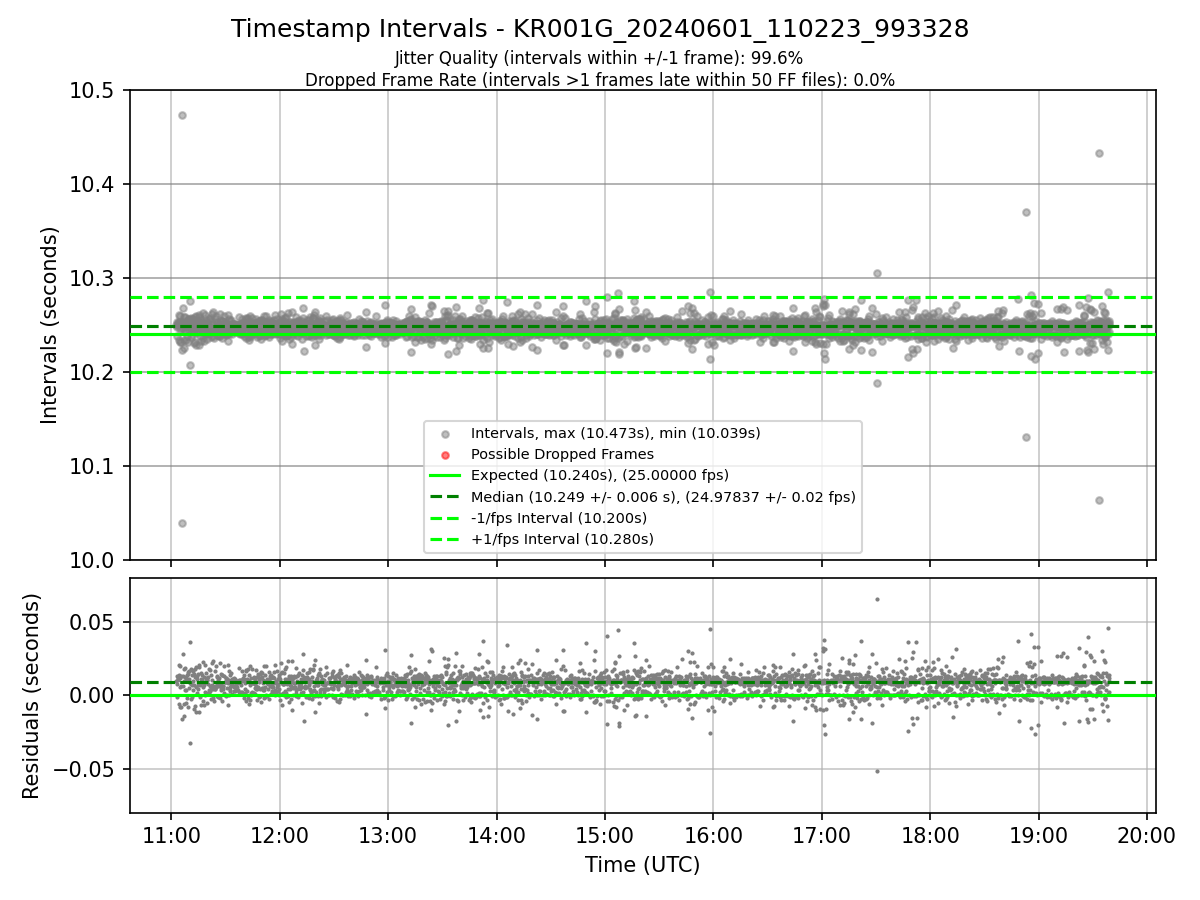Click the plot title 'Timestamp Intervals - KR001G_20240601_110223_993328'
This screenshot has height=900, width=1200.
coord(600,29)
